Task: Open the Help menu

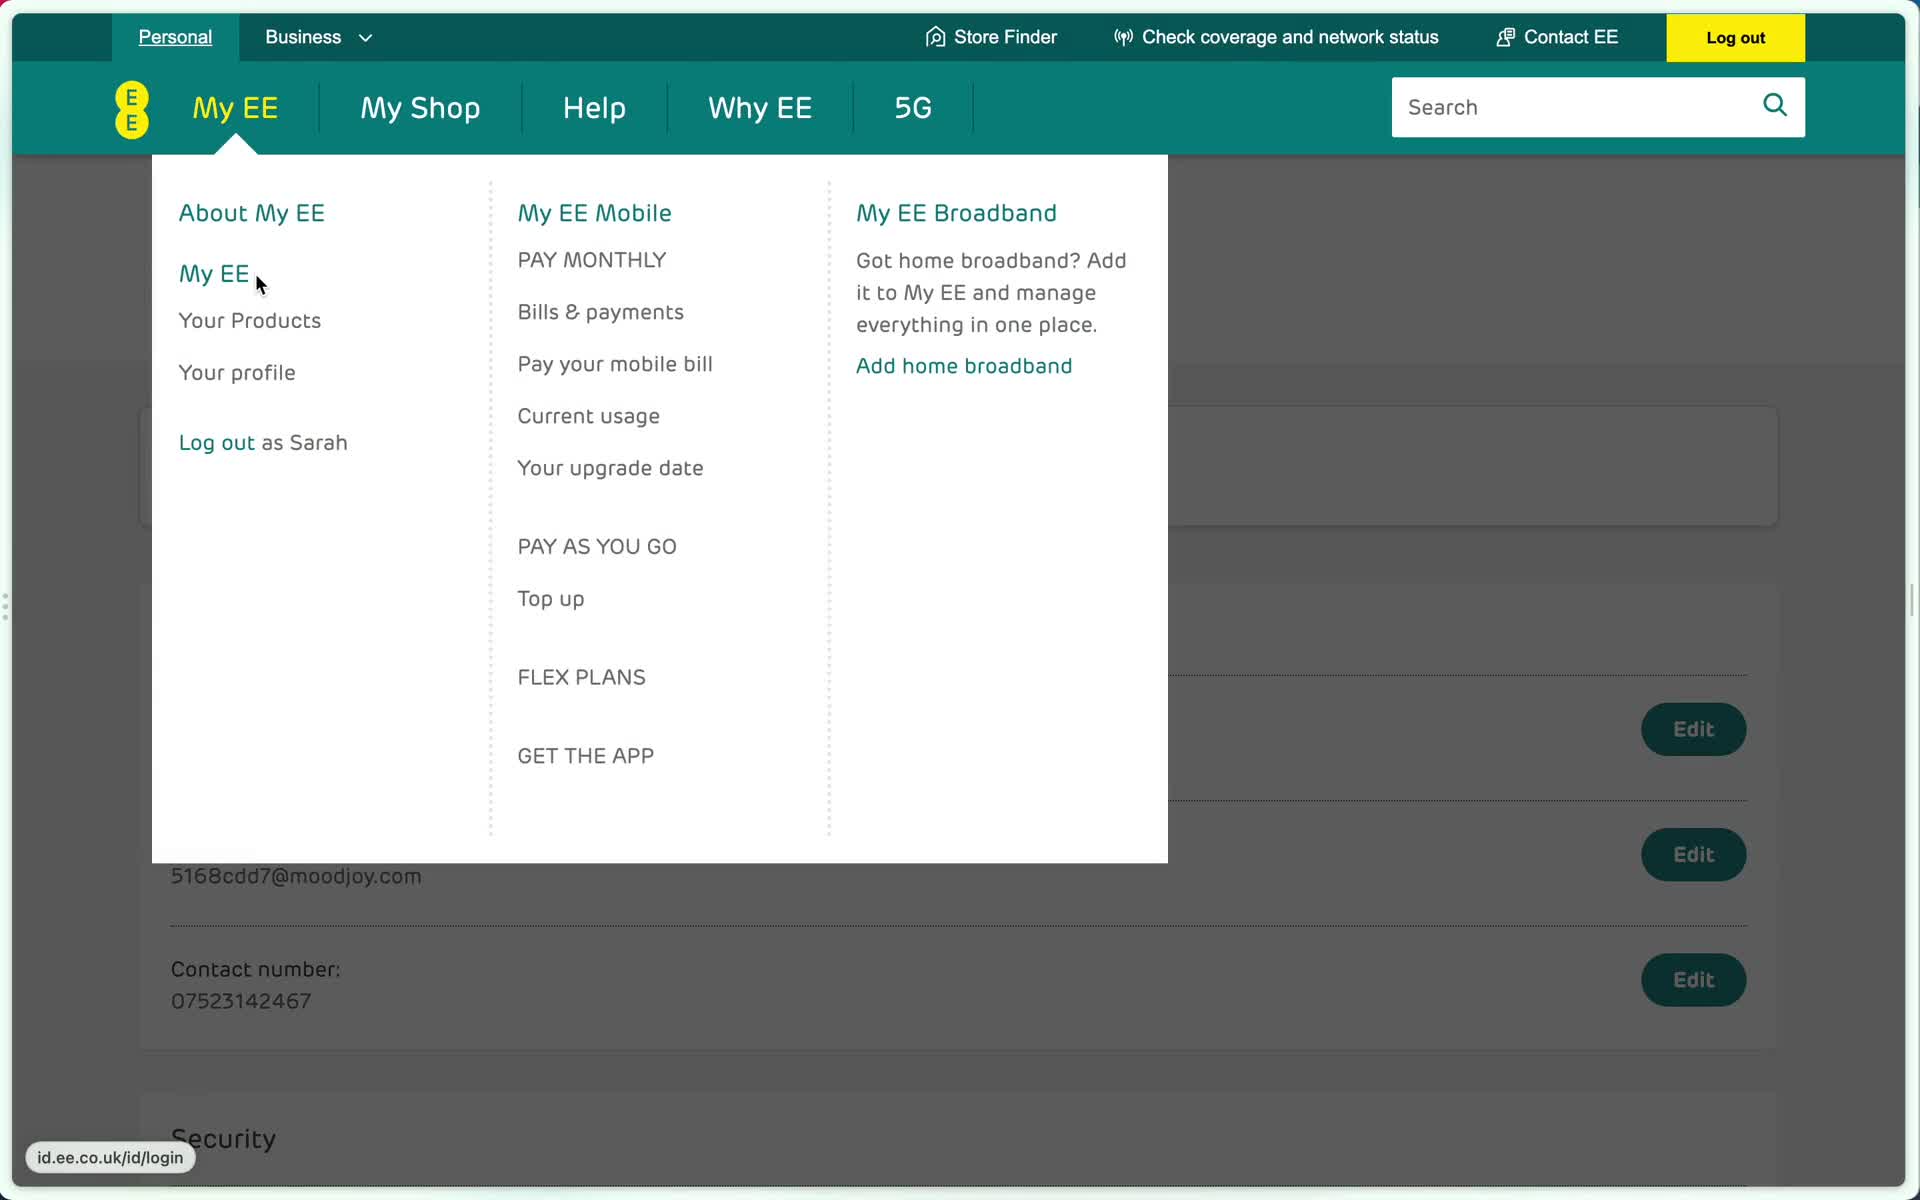Action: (x=594, y=108)
